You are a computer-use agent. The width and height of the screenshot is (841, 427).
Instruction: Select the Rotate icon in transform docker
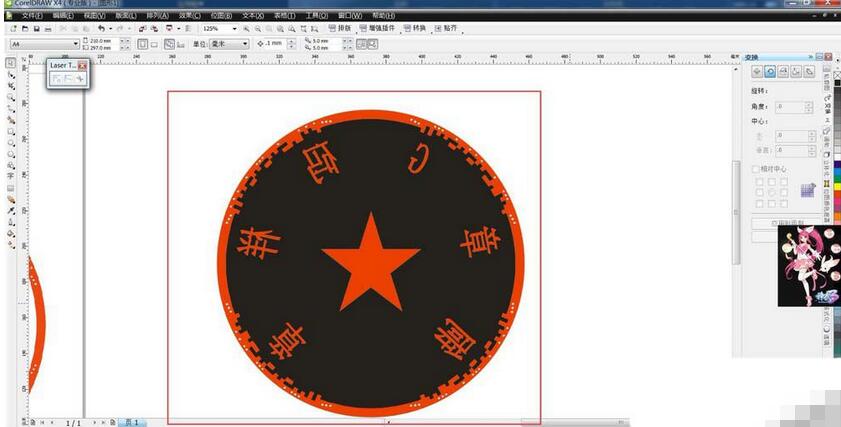point(770,72)
